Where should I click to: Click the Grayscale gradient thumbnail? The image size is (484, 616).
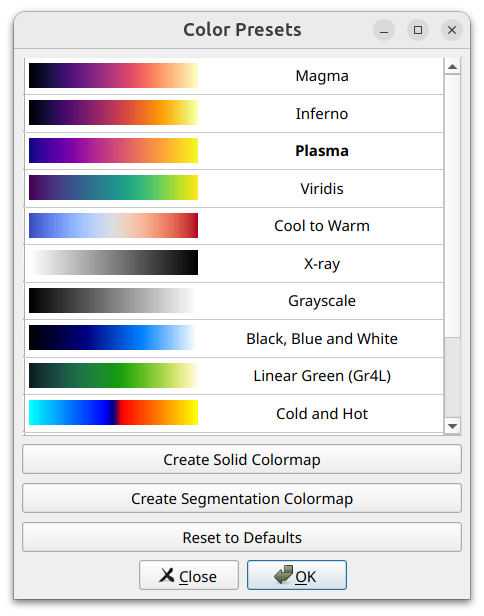pos(113,301)
